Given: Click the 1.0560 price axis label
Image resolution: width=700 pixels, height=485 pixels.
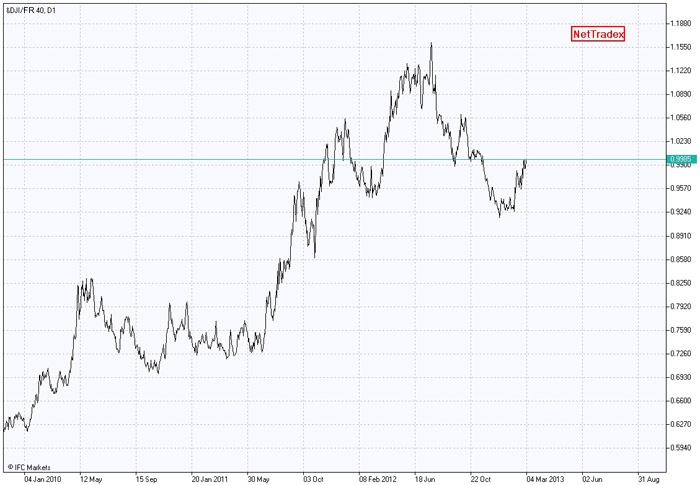Looking at the screenshot, I should point(683,117).
